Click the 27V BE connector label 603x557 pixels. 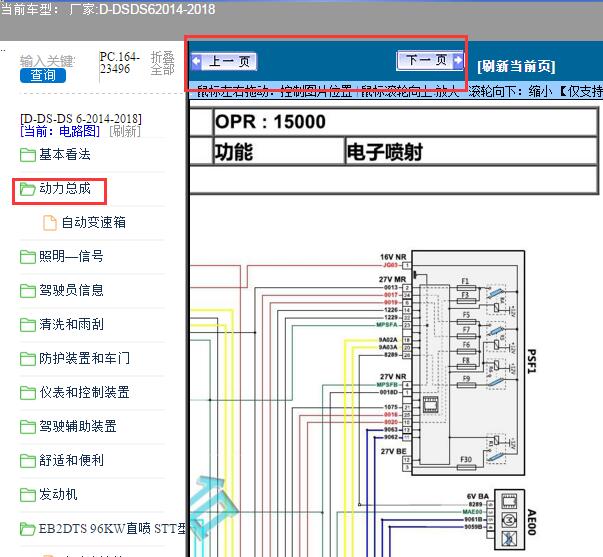click(393, 451)
